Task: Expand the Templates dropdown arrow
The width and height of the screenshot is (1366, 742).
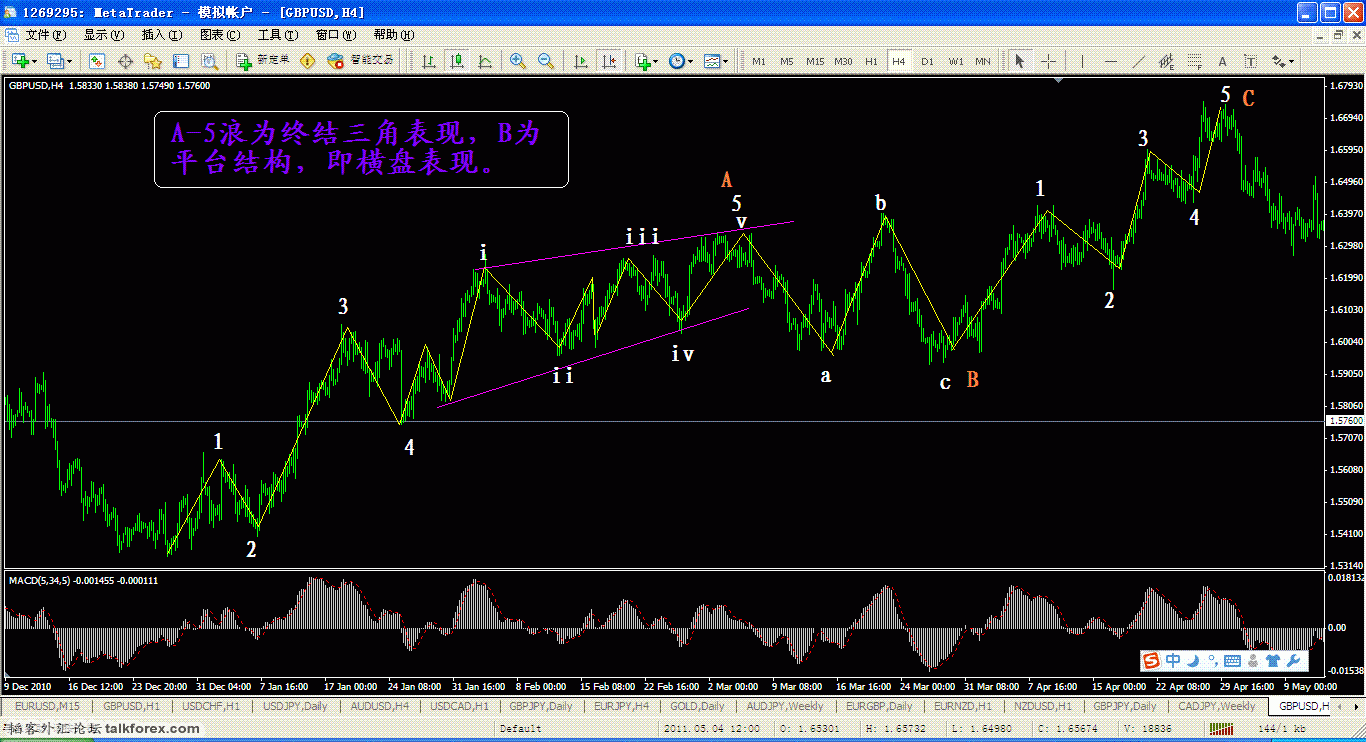Action: coord(727,61)
